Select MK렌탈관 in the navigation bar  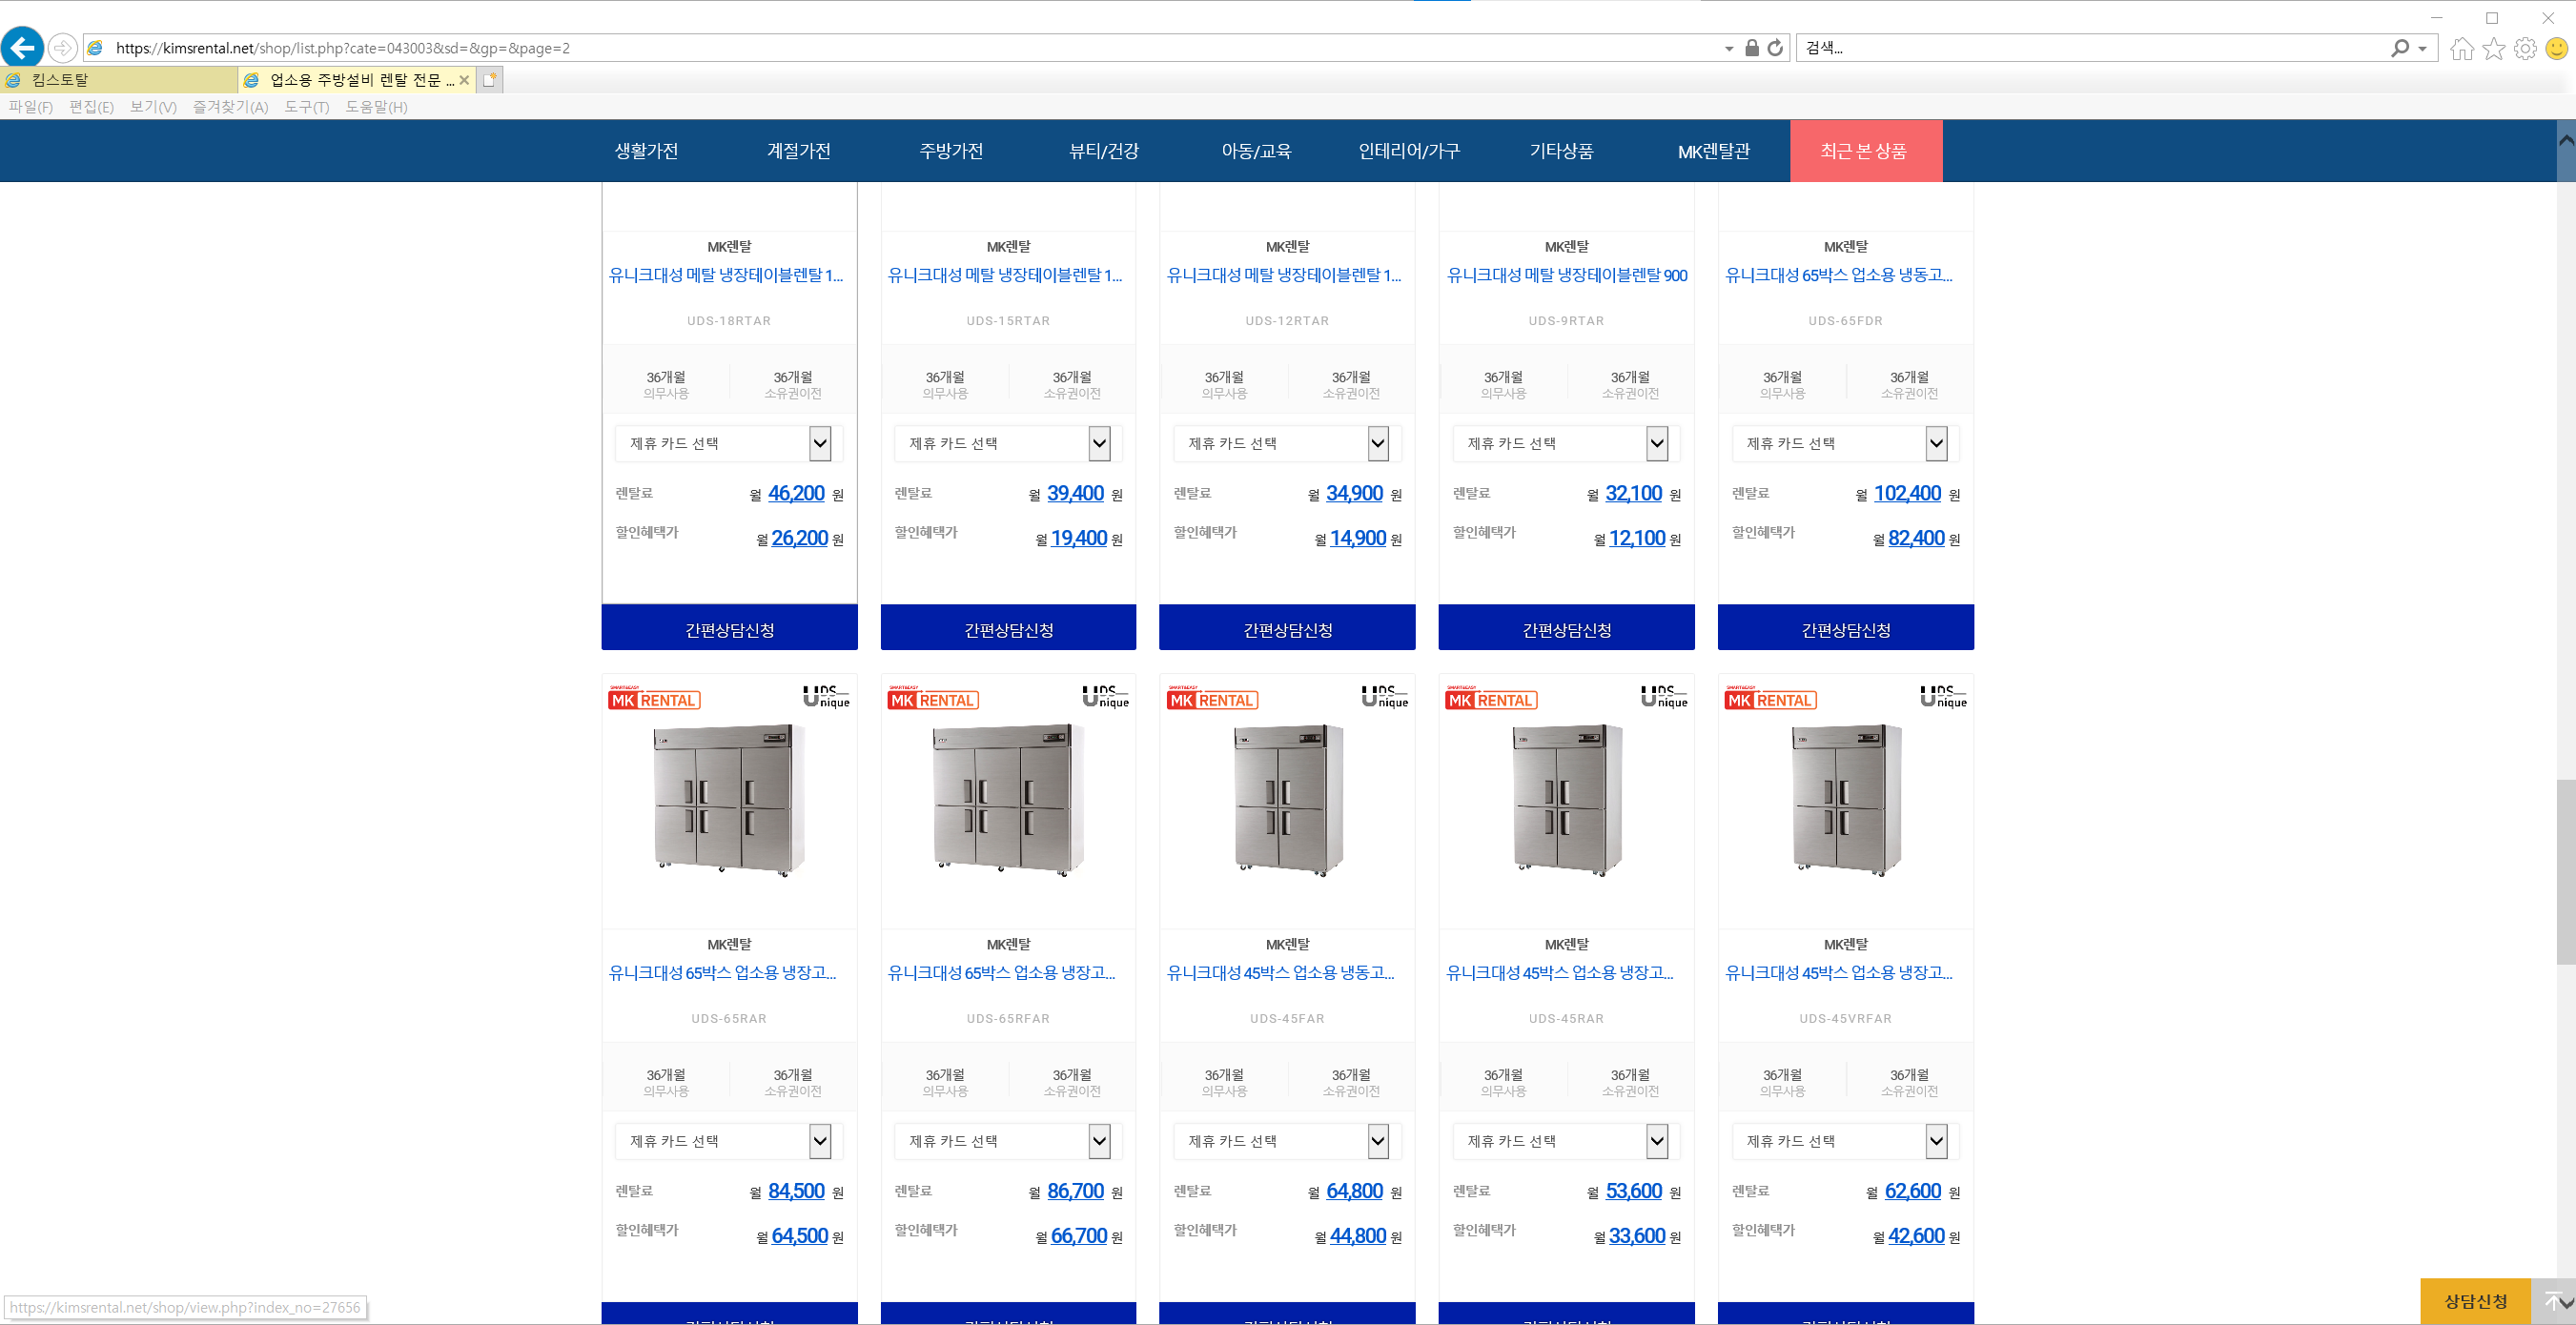coord(1714,151)
